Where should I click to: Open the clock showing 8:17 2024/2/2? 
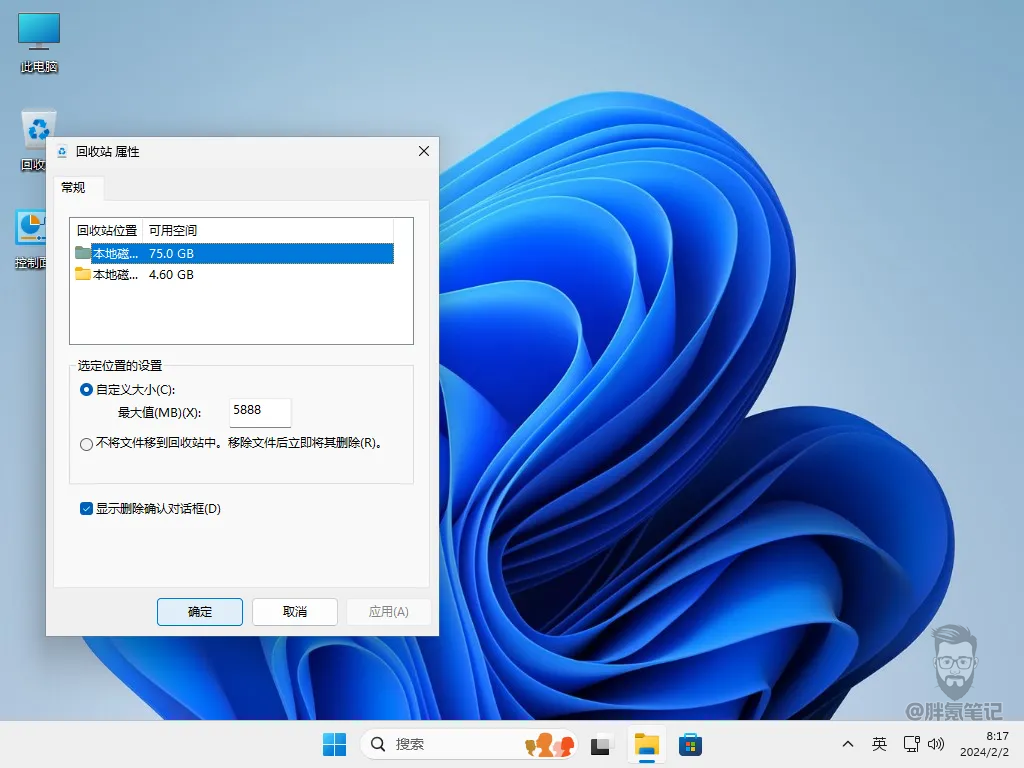tap(985, 744)
